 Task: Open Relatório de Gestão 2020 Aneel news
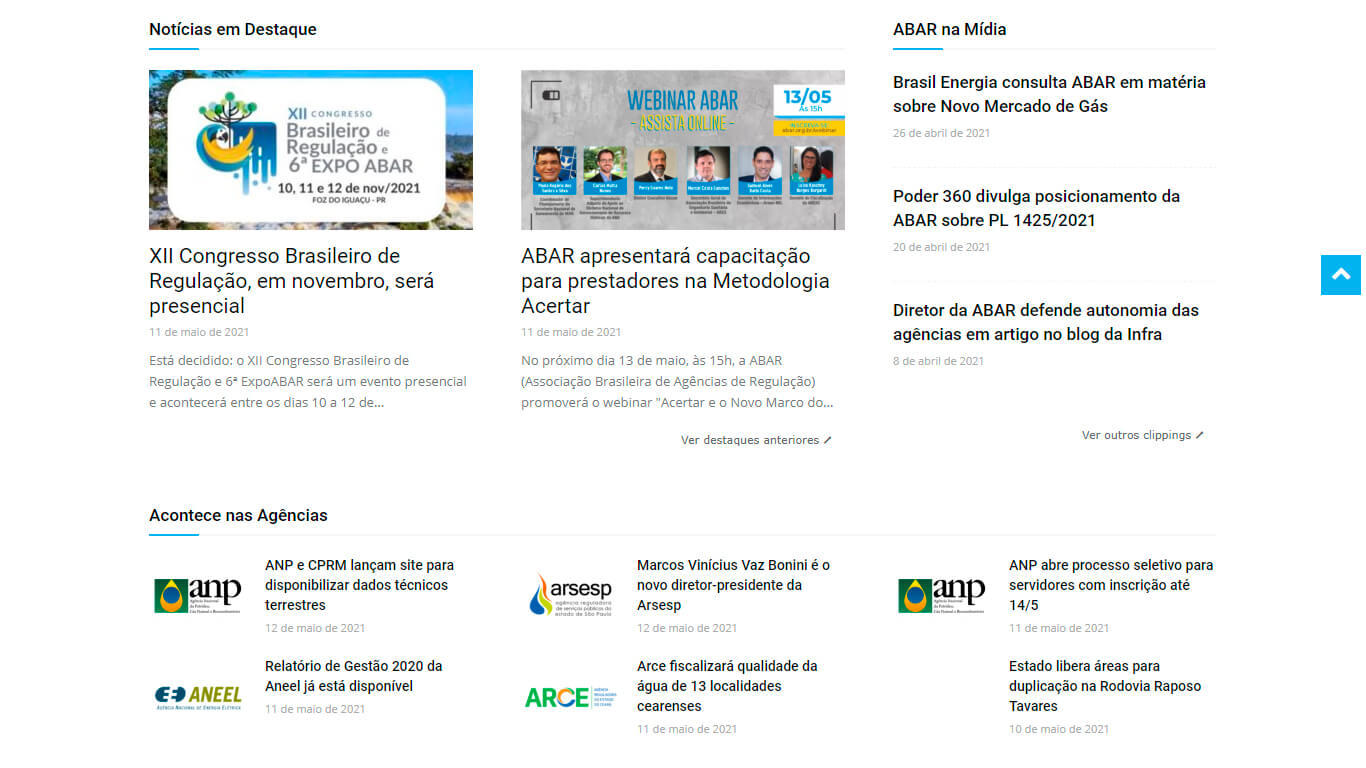353,676
